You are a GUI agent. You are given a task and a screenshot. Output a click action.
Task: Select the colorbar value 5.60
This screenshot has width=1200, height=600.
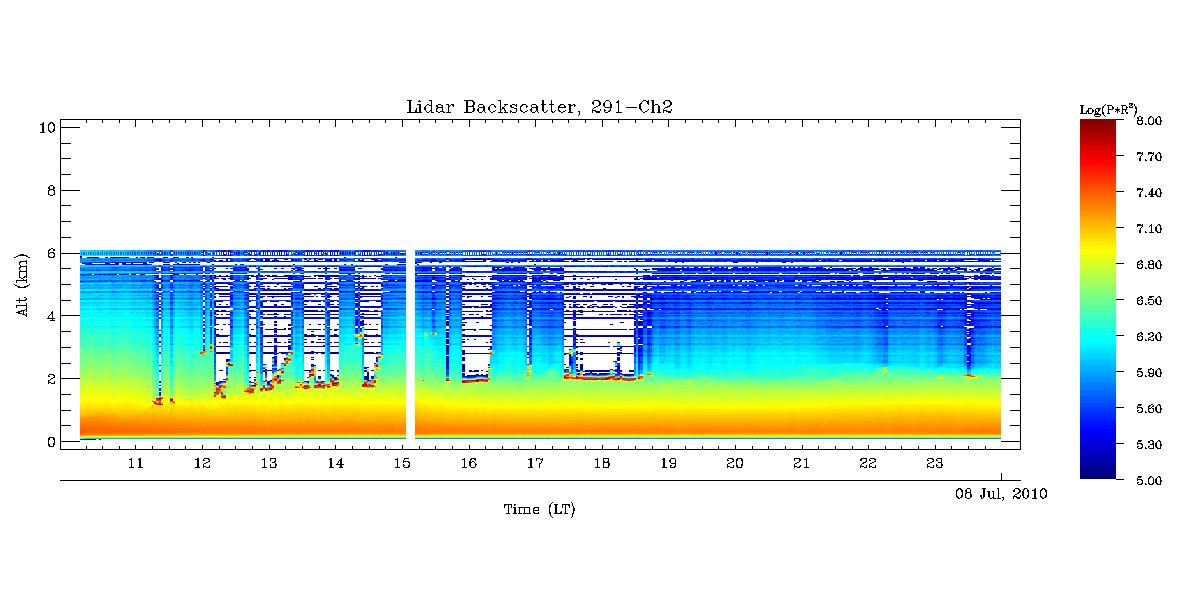click(x=1149, y=409)
